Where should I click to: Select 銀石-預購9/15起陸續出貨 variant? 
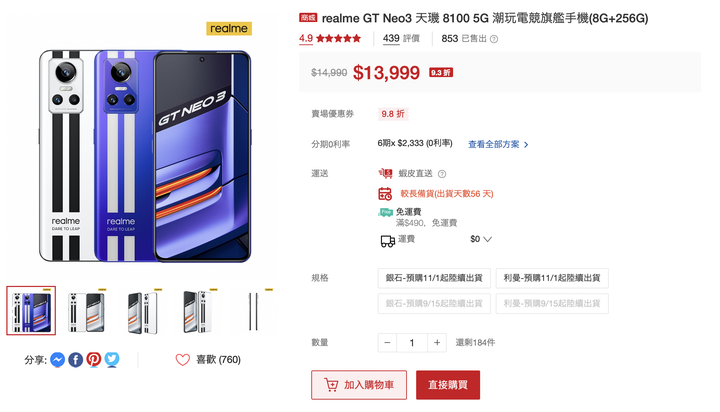pos(434,303)
